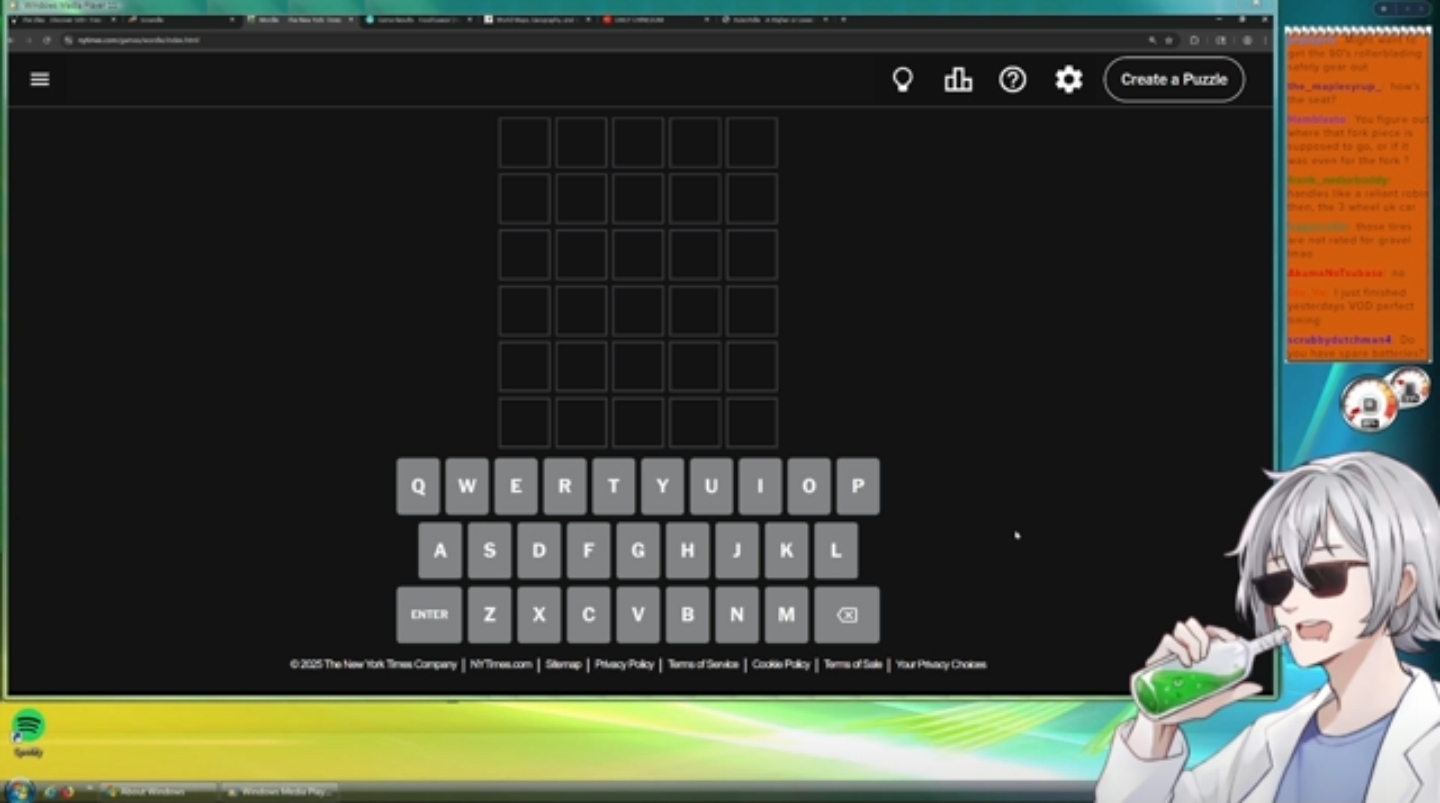Open the Privacy Policy footer link

[x=624, y=664]
